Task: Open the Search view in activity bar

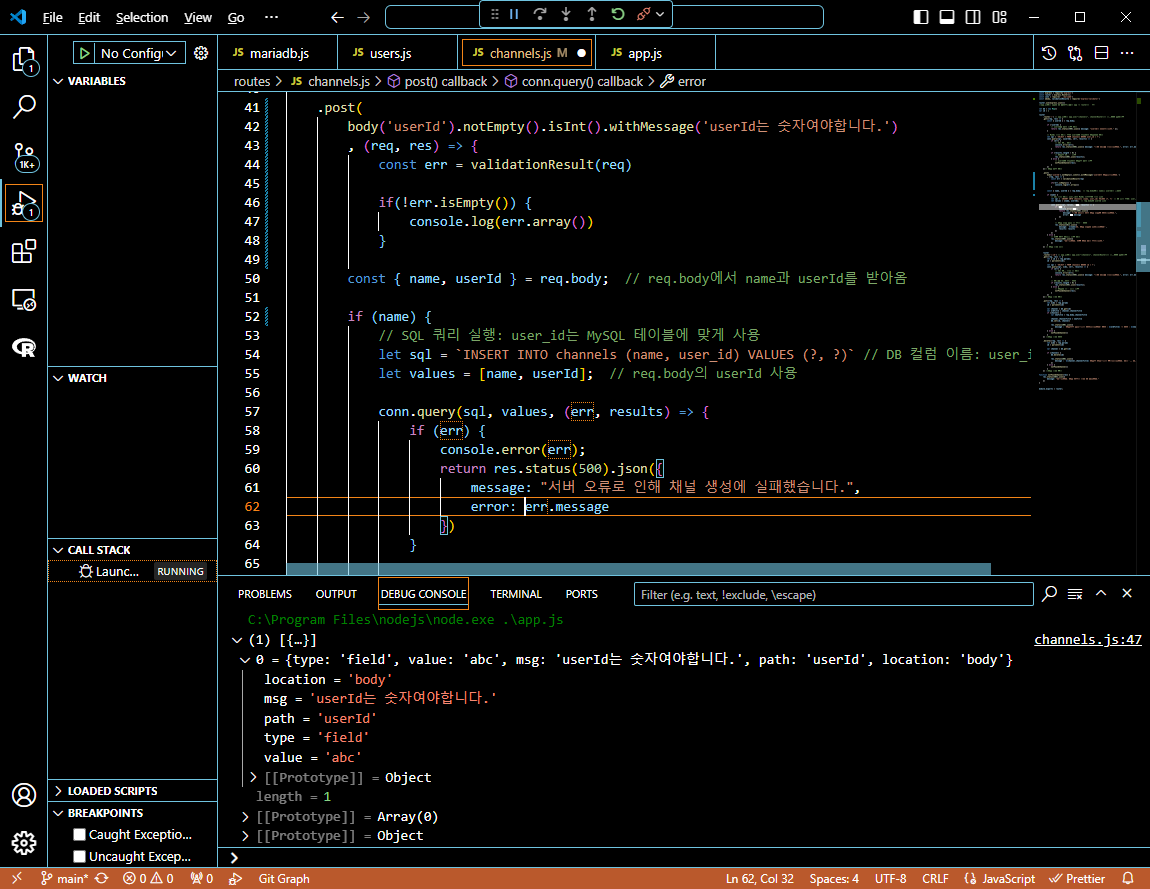Action: tap(24, 107)
